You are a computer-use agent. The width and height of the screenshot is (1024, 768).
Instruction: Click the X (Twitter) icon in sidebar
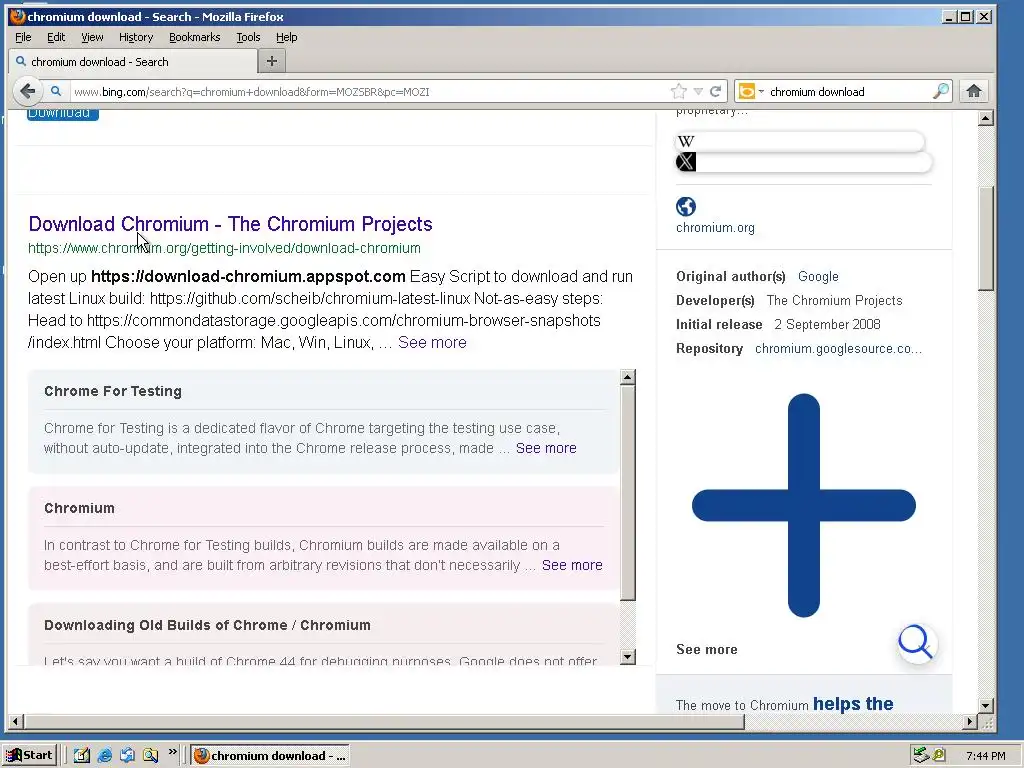(686, 162)
